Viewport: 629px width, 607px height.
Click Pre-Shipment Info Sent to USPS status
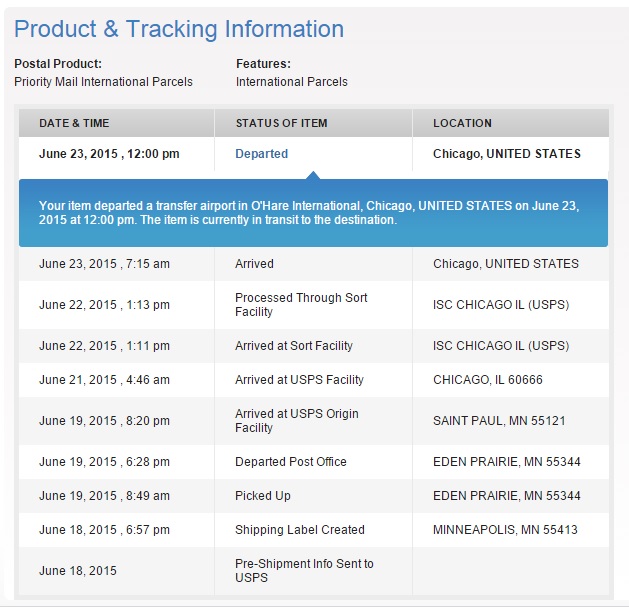304,571
